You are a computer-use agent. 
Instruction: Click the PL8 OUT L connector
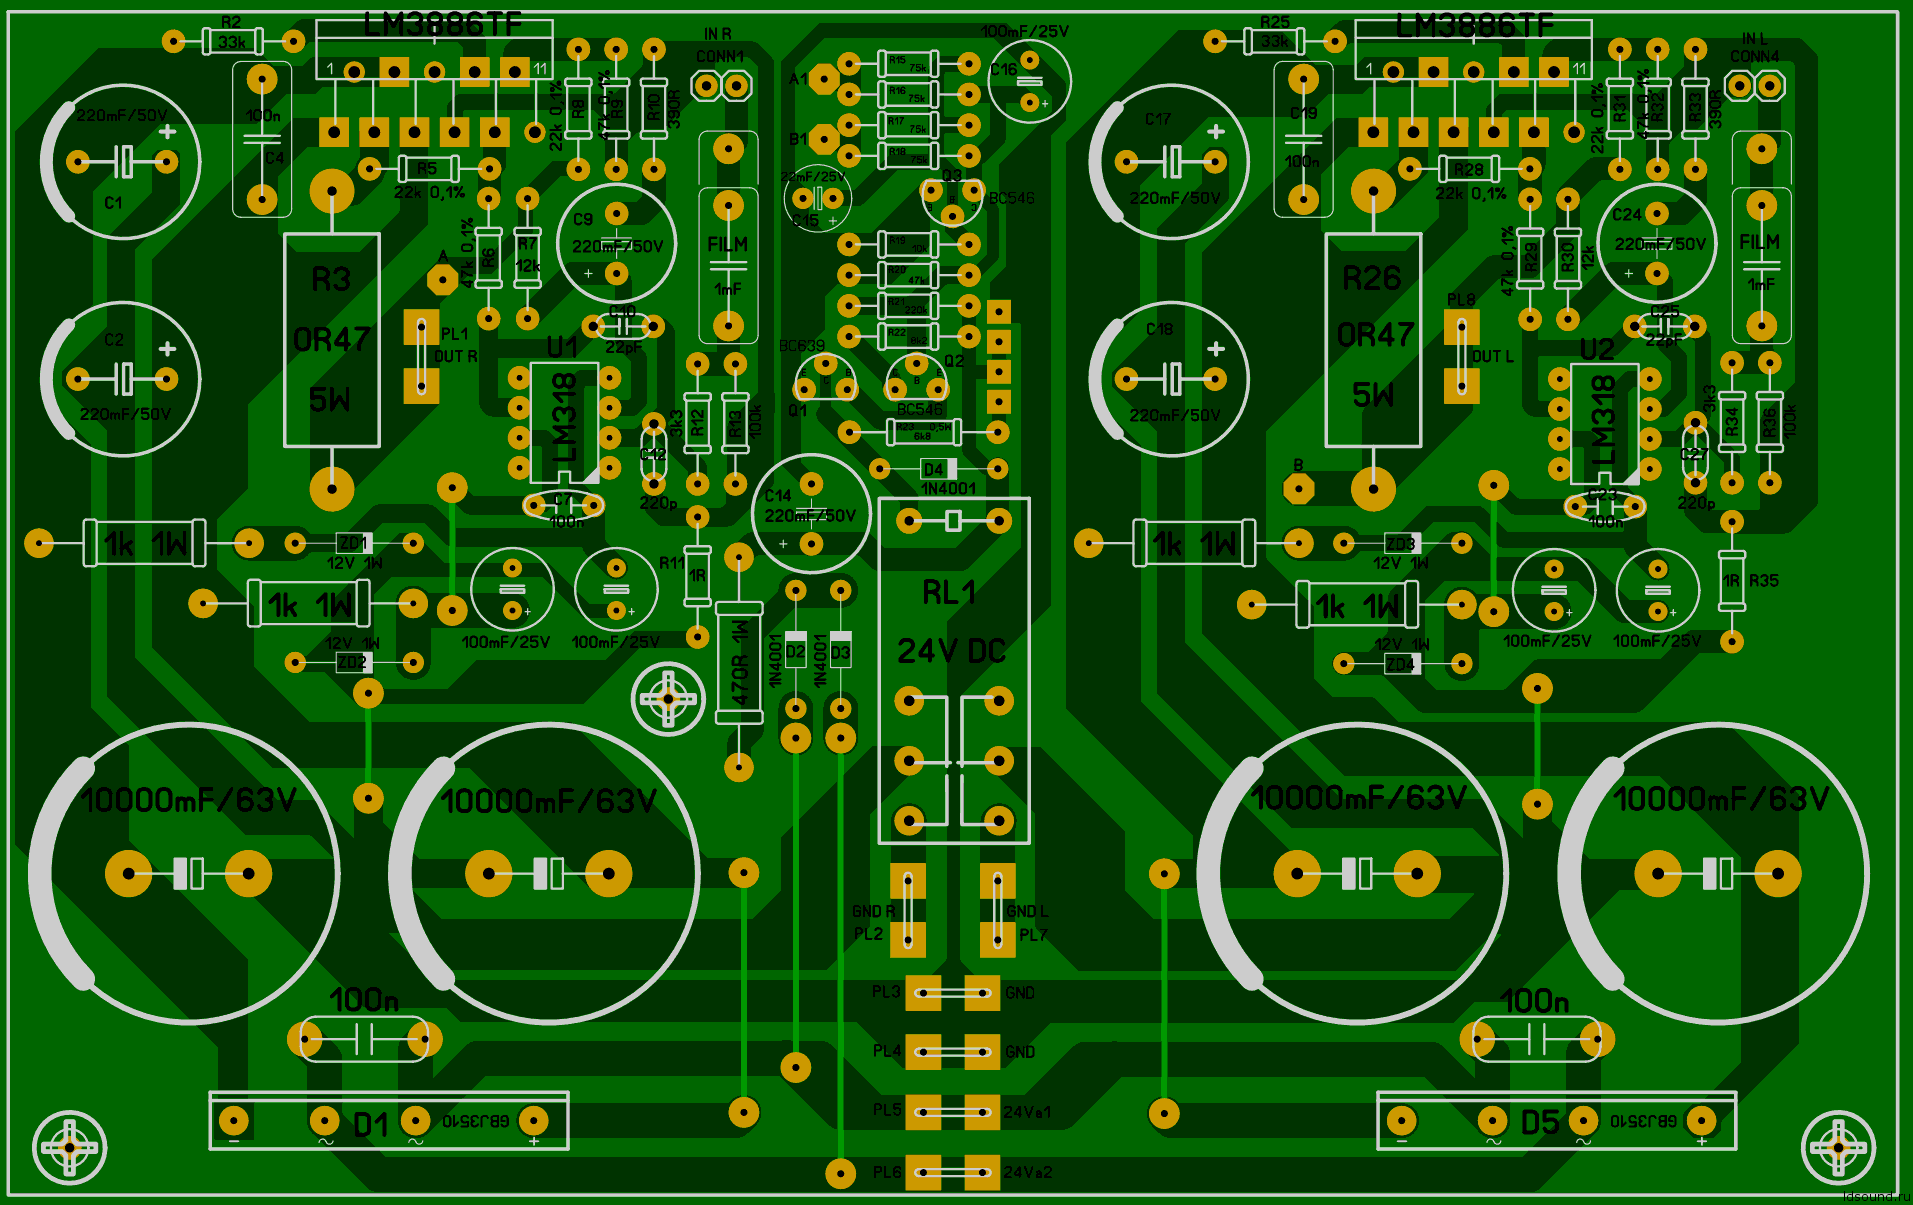pos(1461,356)
